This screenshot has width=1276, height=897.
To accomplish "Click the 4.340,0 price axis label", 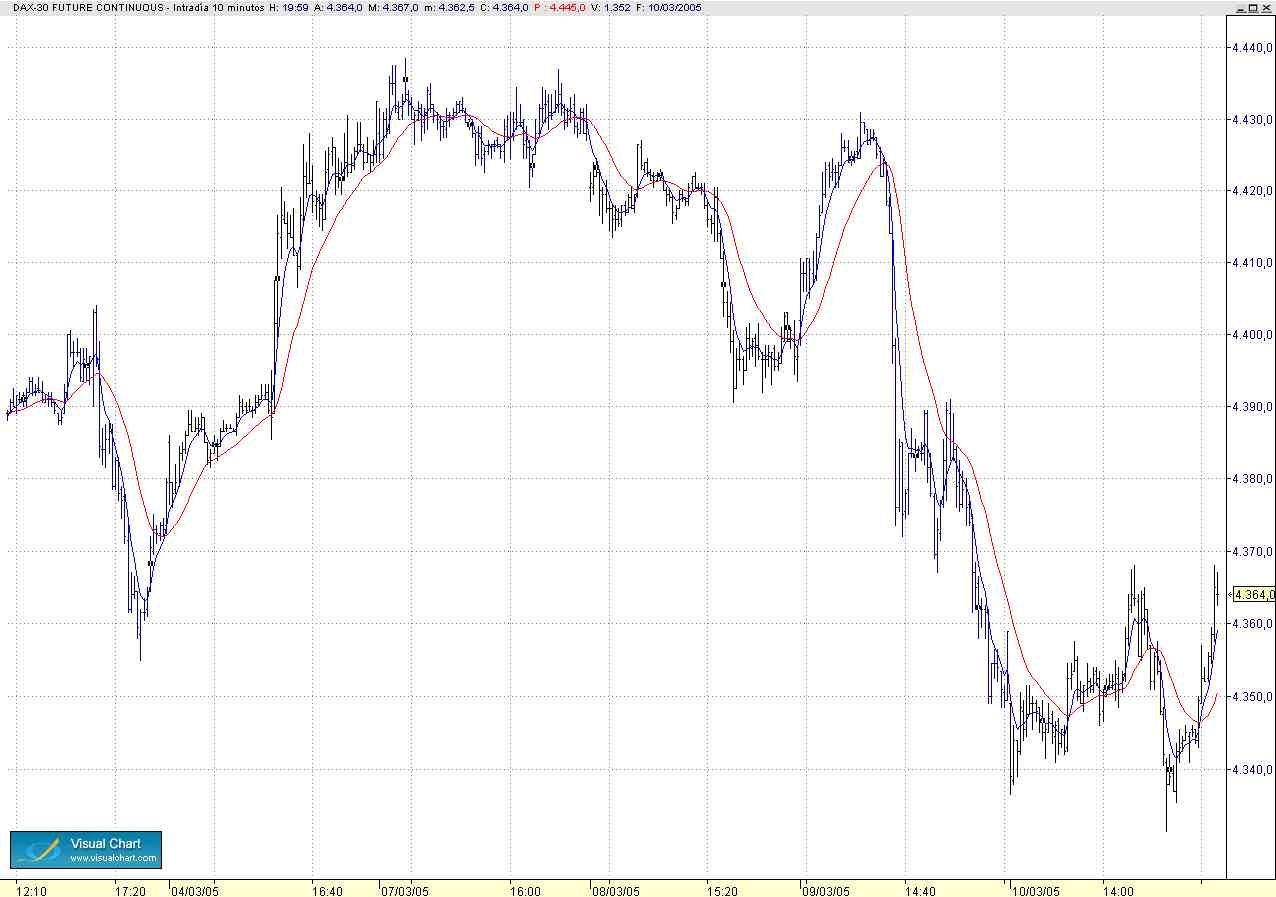I will coord(1252,769).
